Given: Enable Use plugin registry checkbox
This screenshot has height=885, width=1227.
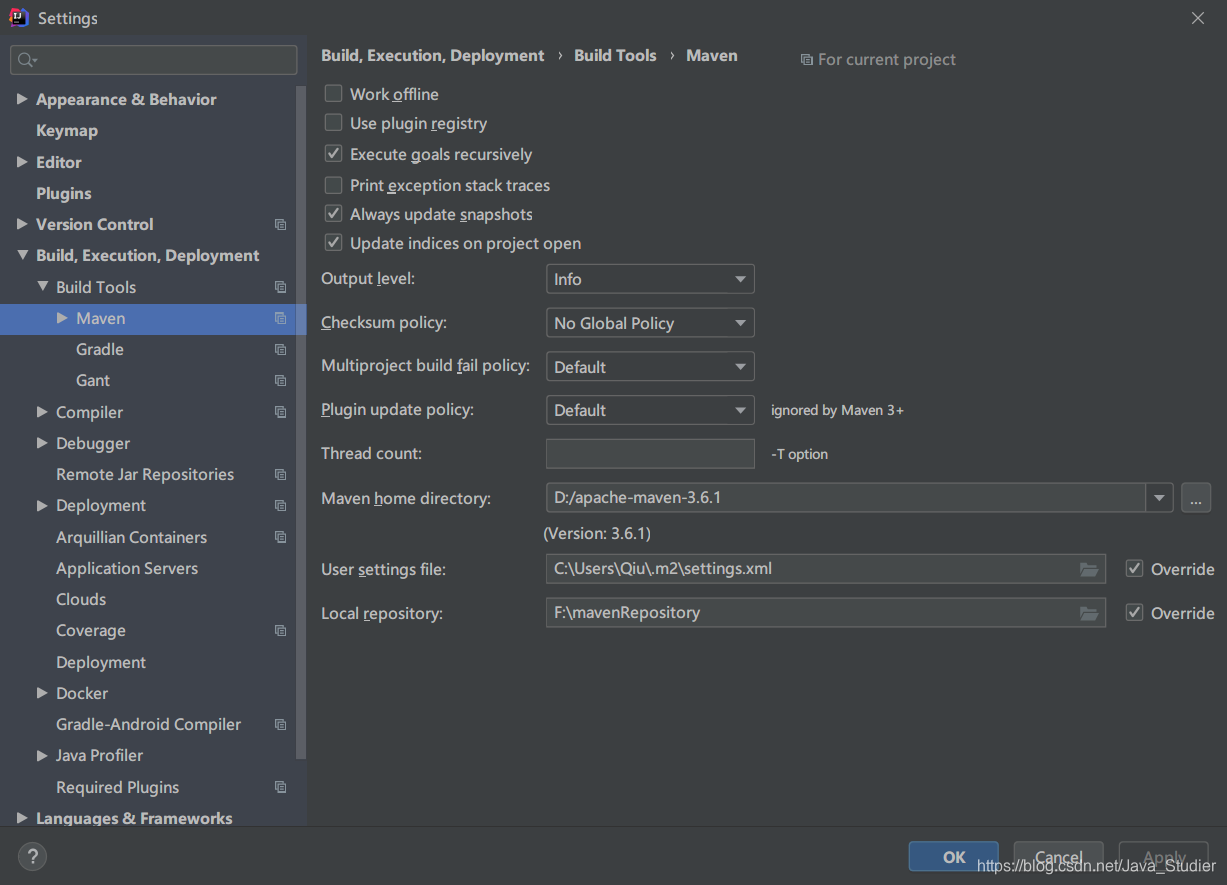Looking at the screenshot, I should point(334,123).
